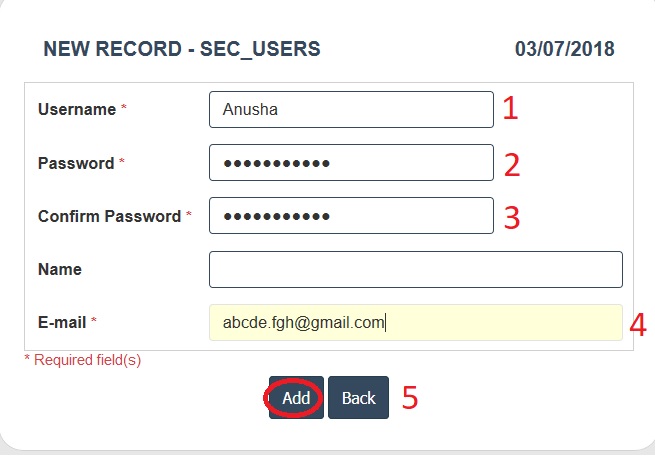Click the red number 1 annotation

pyautogui.click(x=510, y=109)
